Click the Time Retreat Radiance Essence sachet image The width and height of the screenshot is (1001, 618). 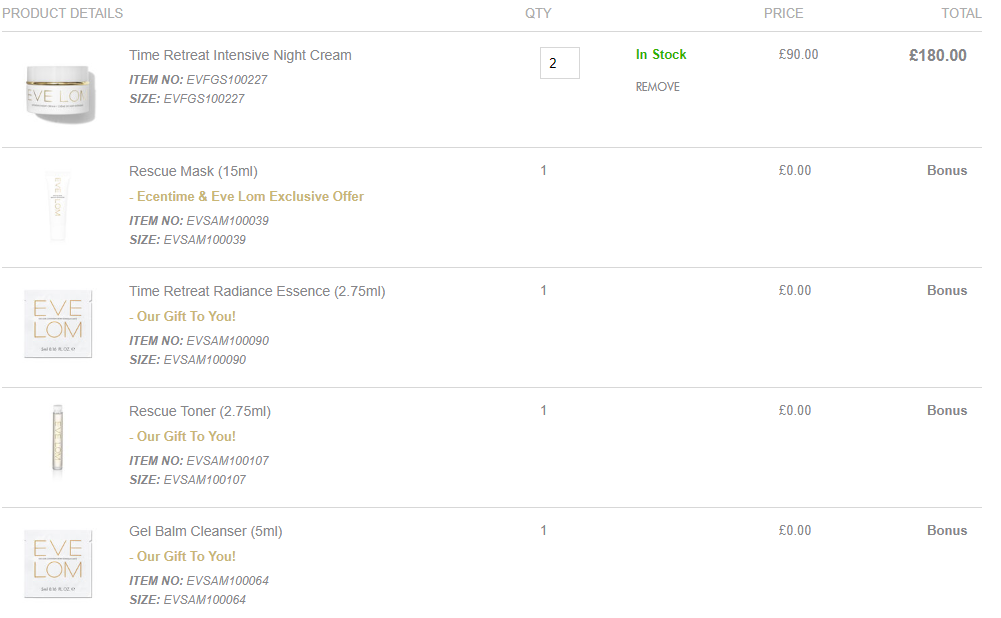(58, 324)
